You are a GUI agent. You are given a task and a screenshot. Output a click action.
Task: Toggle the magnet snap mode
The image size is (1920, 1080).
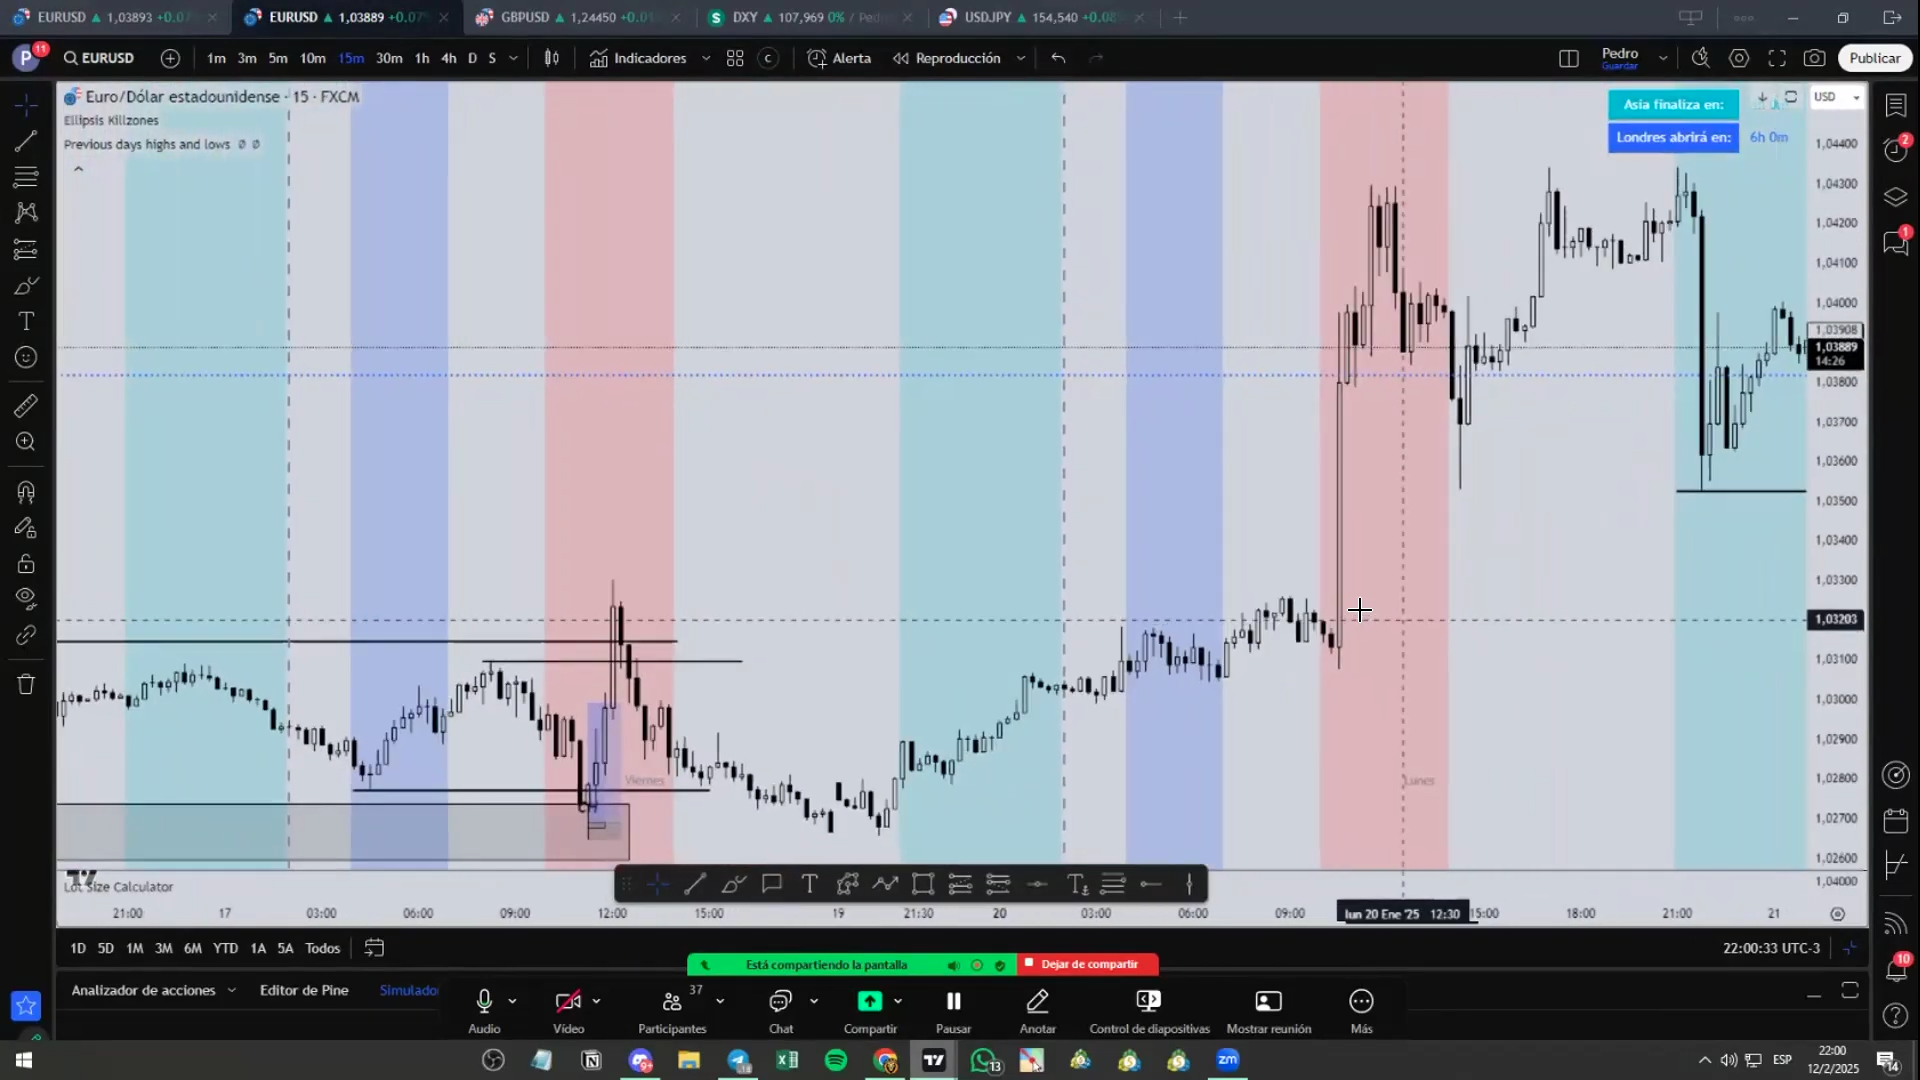click(26, 492)
